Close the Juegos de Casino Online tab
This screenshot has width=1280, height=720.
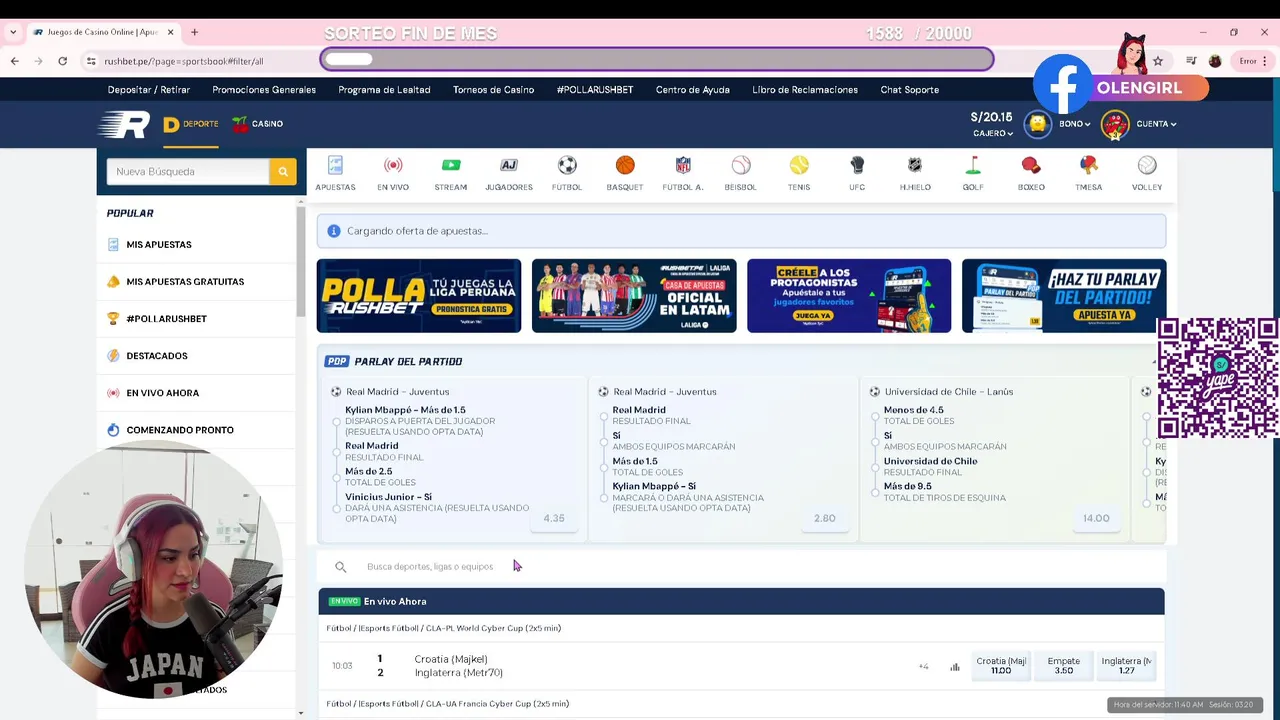pyautogui.click(x=170, y=32)
